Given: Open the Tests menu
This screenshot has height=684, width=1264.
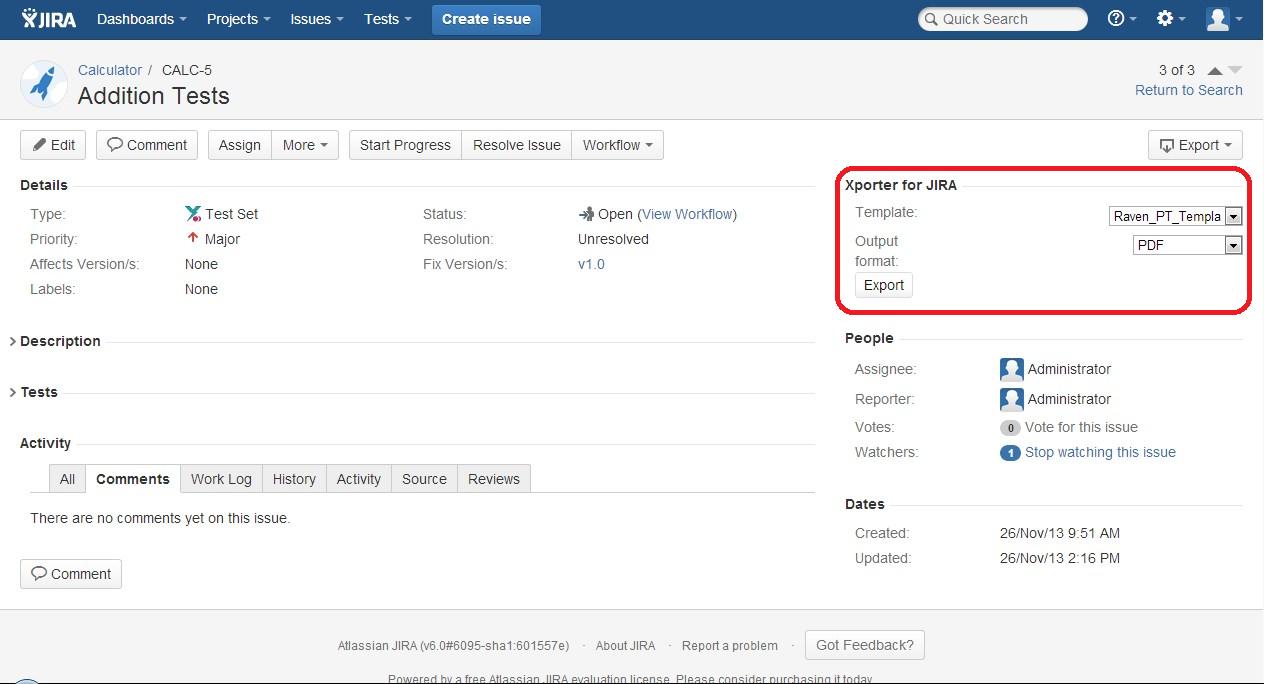Looking at the screenshot, I should (388, 19).
